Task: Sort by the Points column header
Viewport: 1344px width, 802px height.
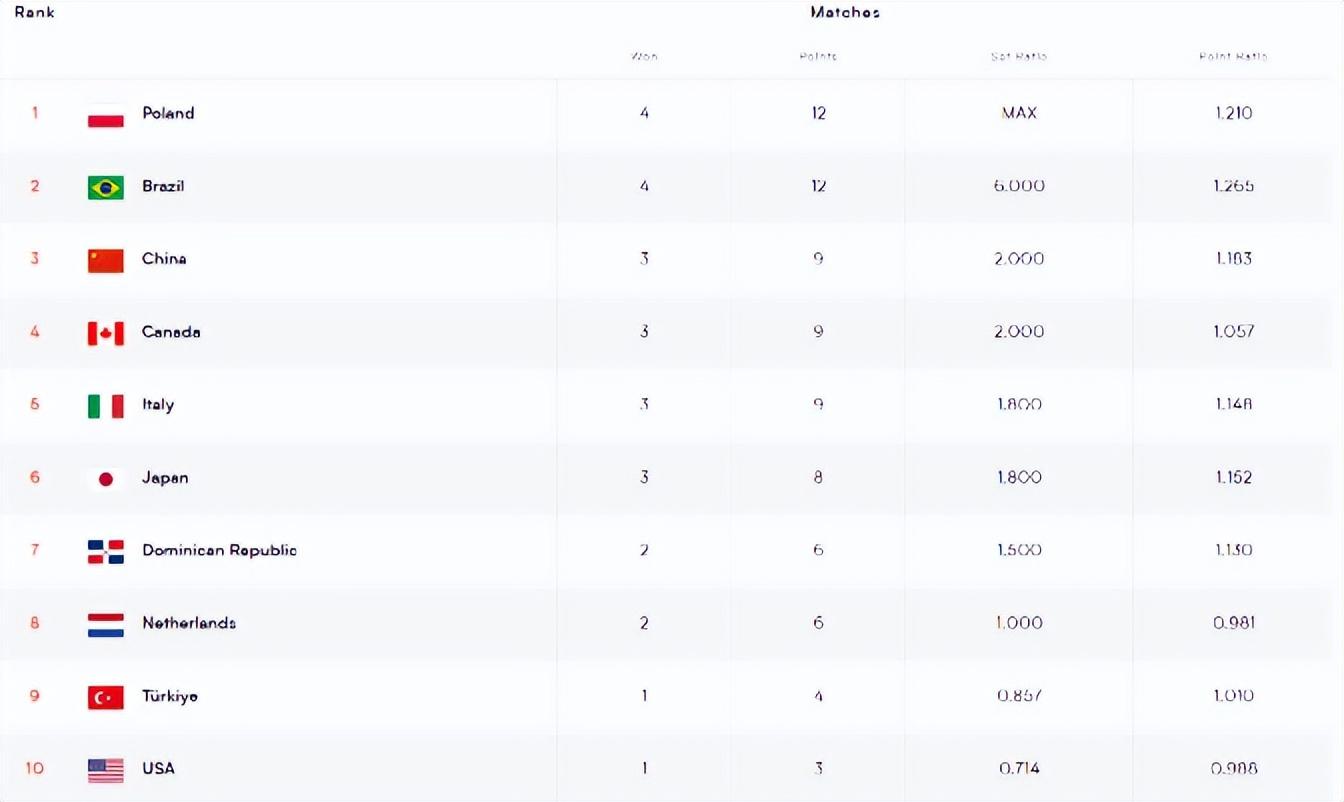Action: tap(818, 56)
